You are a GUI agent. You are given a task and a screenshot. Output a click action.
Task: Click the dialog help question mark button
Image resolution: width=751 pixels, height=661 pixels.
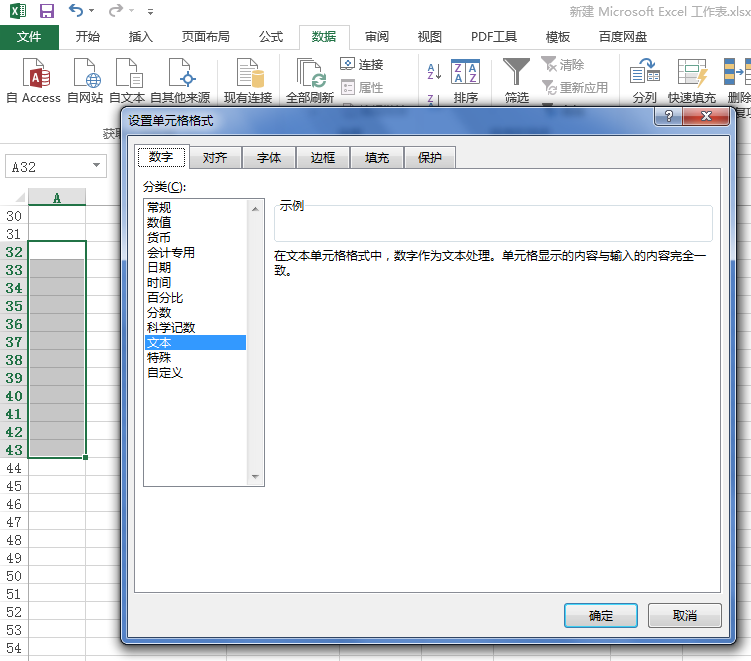pyautogui.click(x=669, y=116)
